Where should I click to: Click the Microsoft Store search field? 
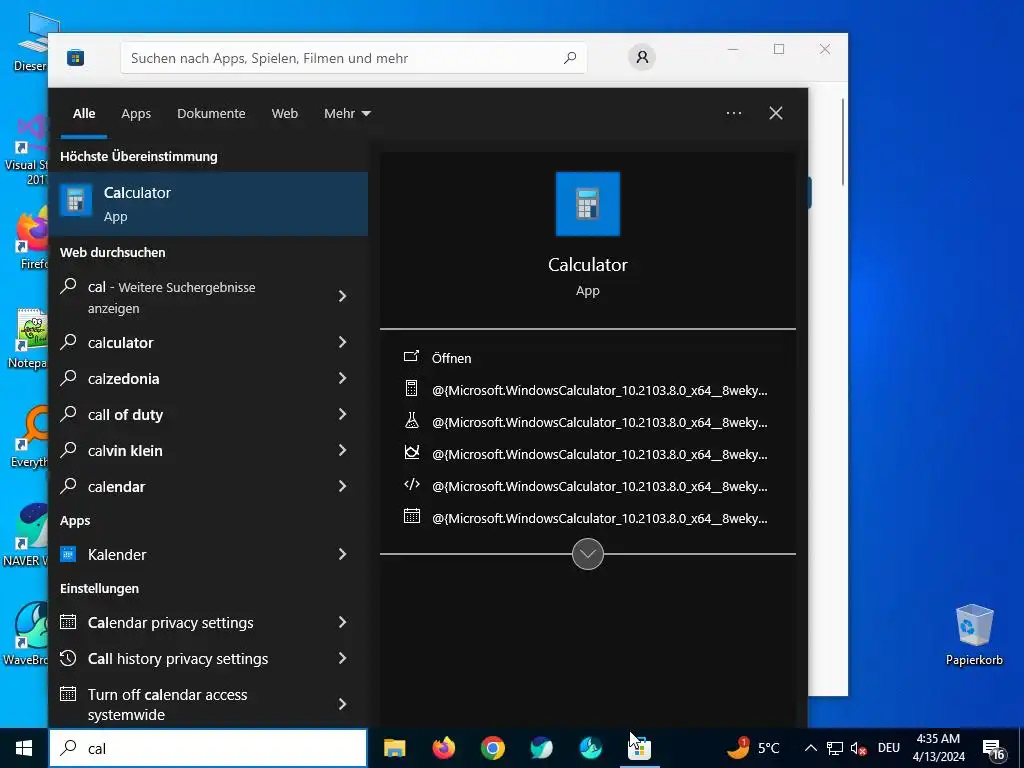(x=353, y=57)
